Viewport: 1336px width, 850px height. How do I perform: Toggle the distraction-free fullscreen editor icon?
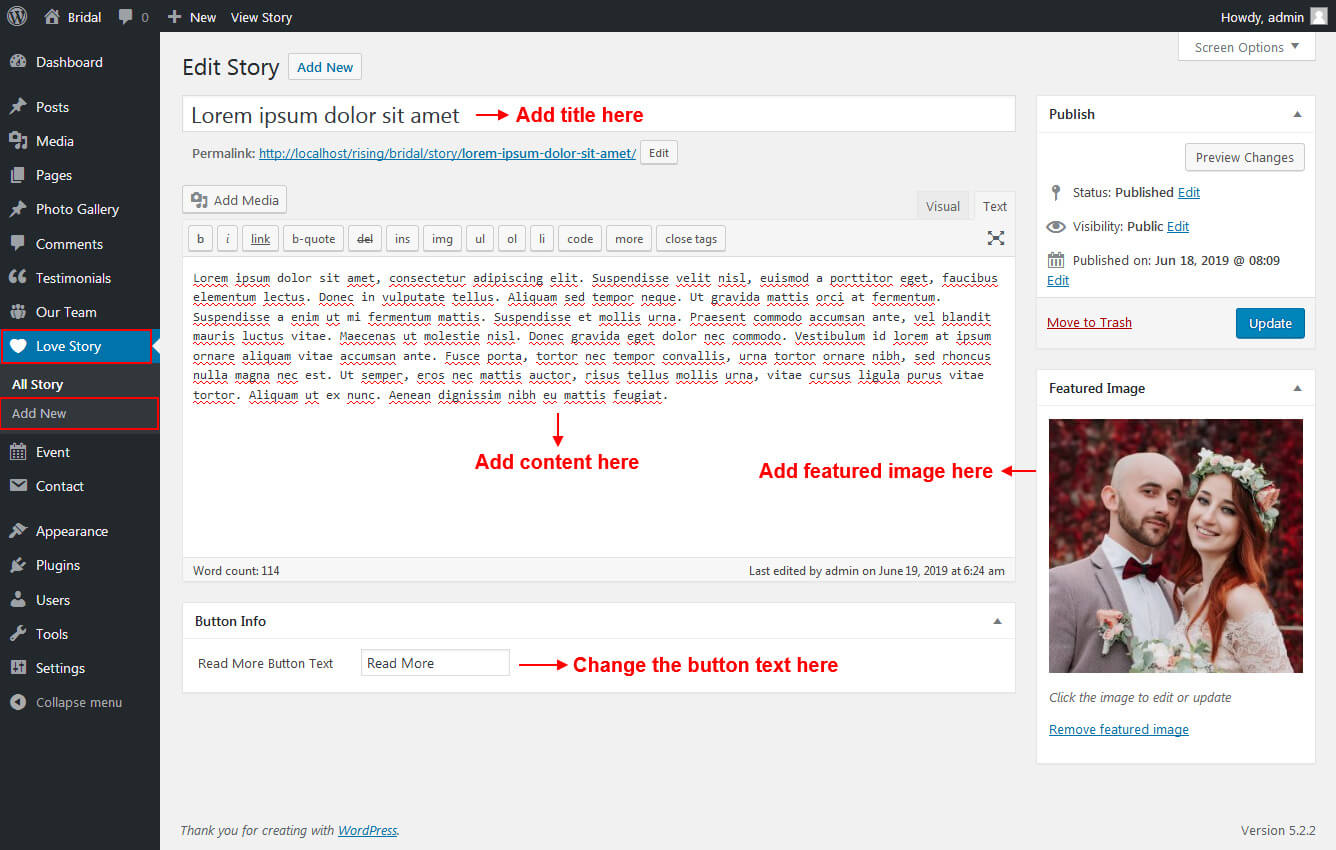(x=995, y=238)
